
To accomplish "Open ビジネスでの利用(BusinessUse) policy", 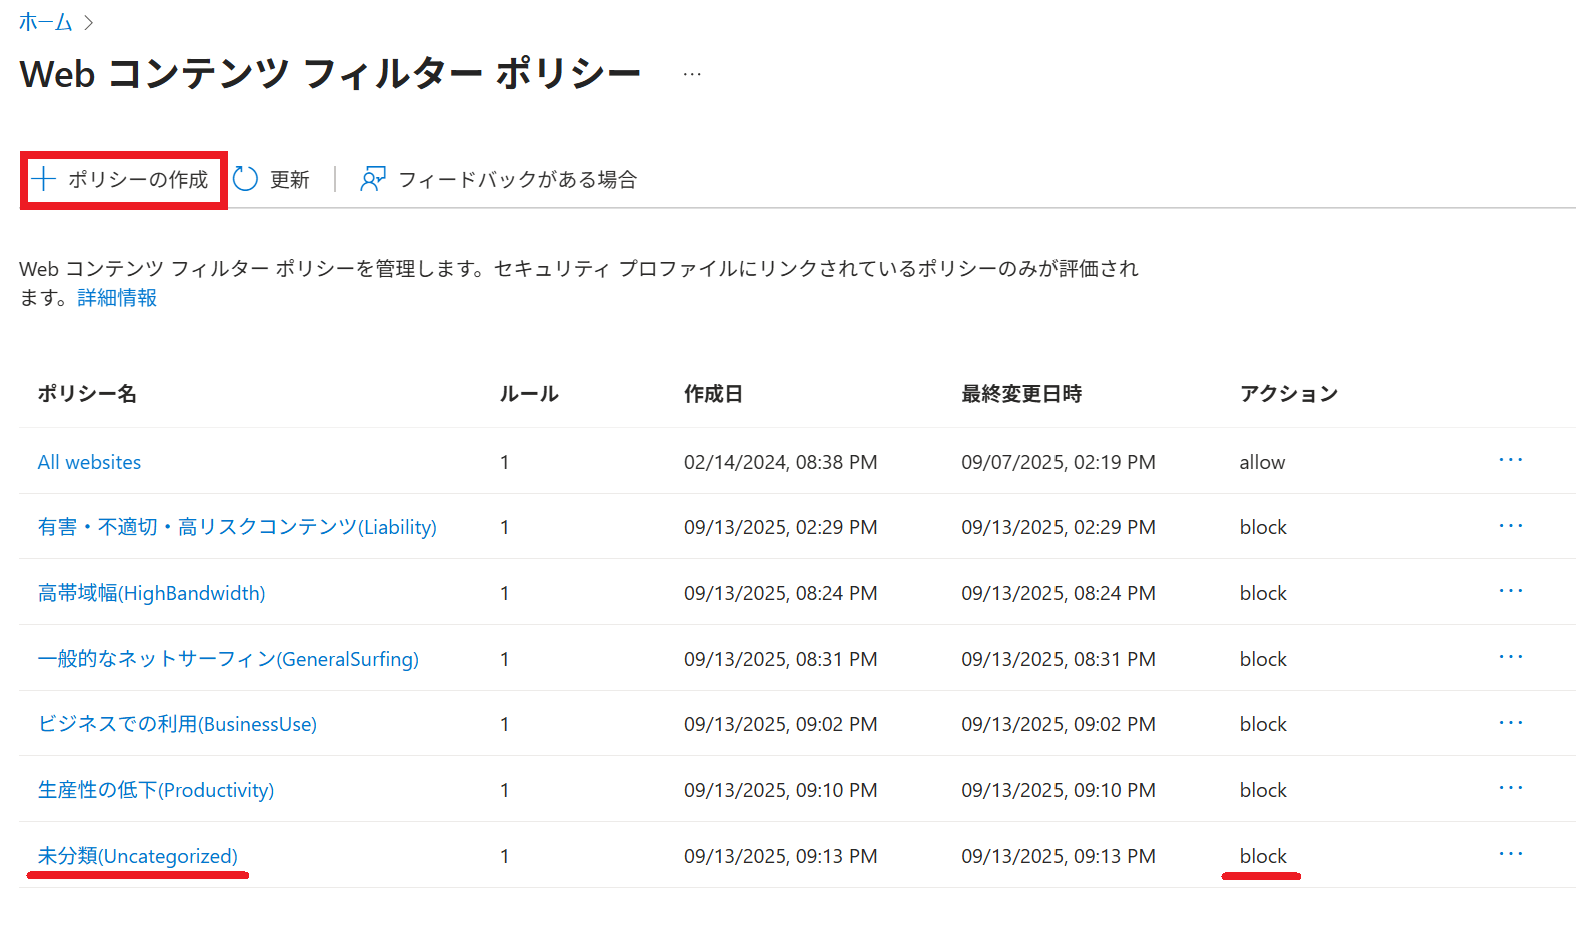I will [x=177, y=724].
